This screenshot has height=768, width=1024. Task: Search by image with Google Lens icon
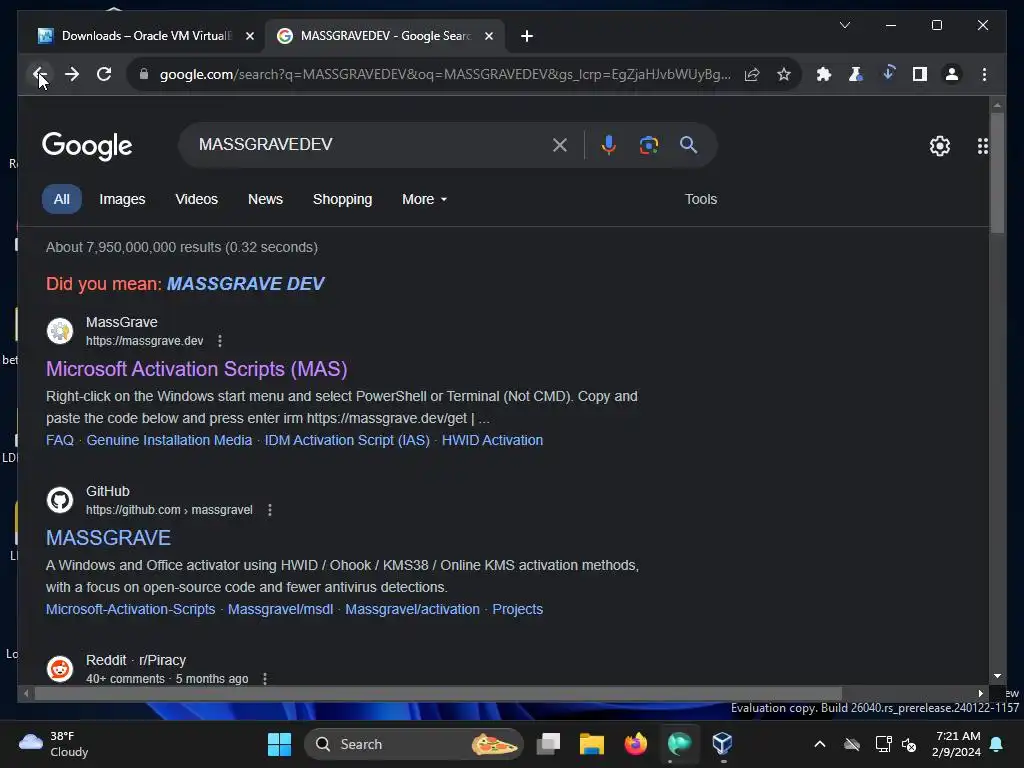648,145
